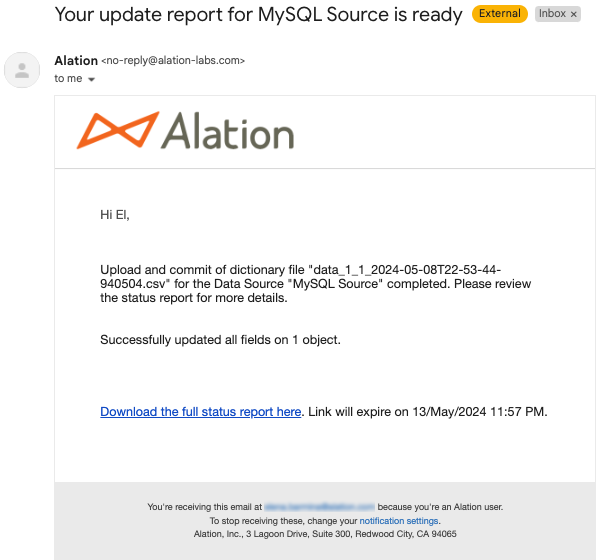Expand recipient details arrow beside "to me"

(91, 79)
